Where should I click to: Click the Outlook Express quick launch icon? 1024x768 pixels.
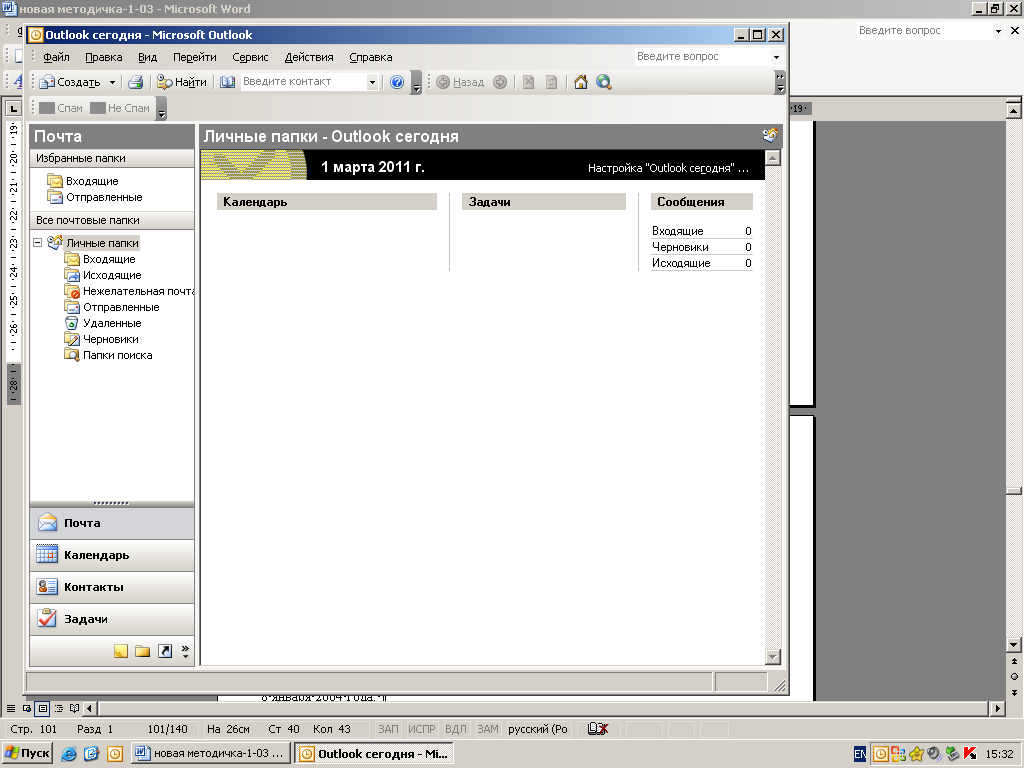click(x=91, y=754)
